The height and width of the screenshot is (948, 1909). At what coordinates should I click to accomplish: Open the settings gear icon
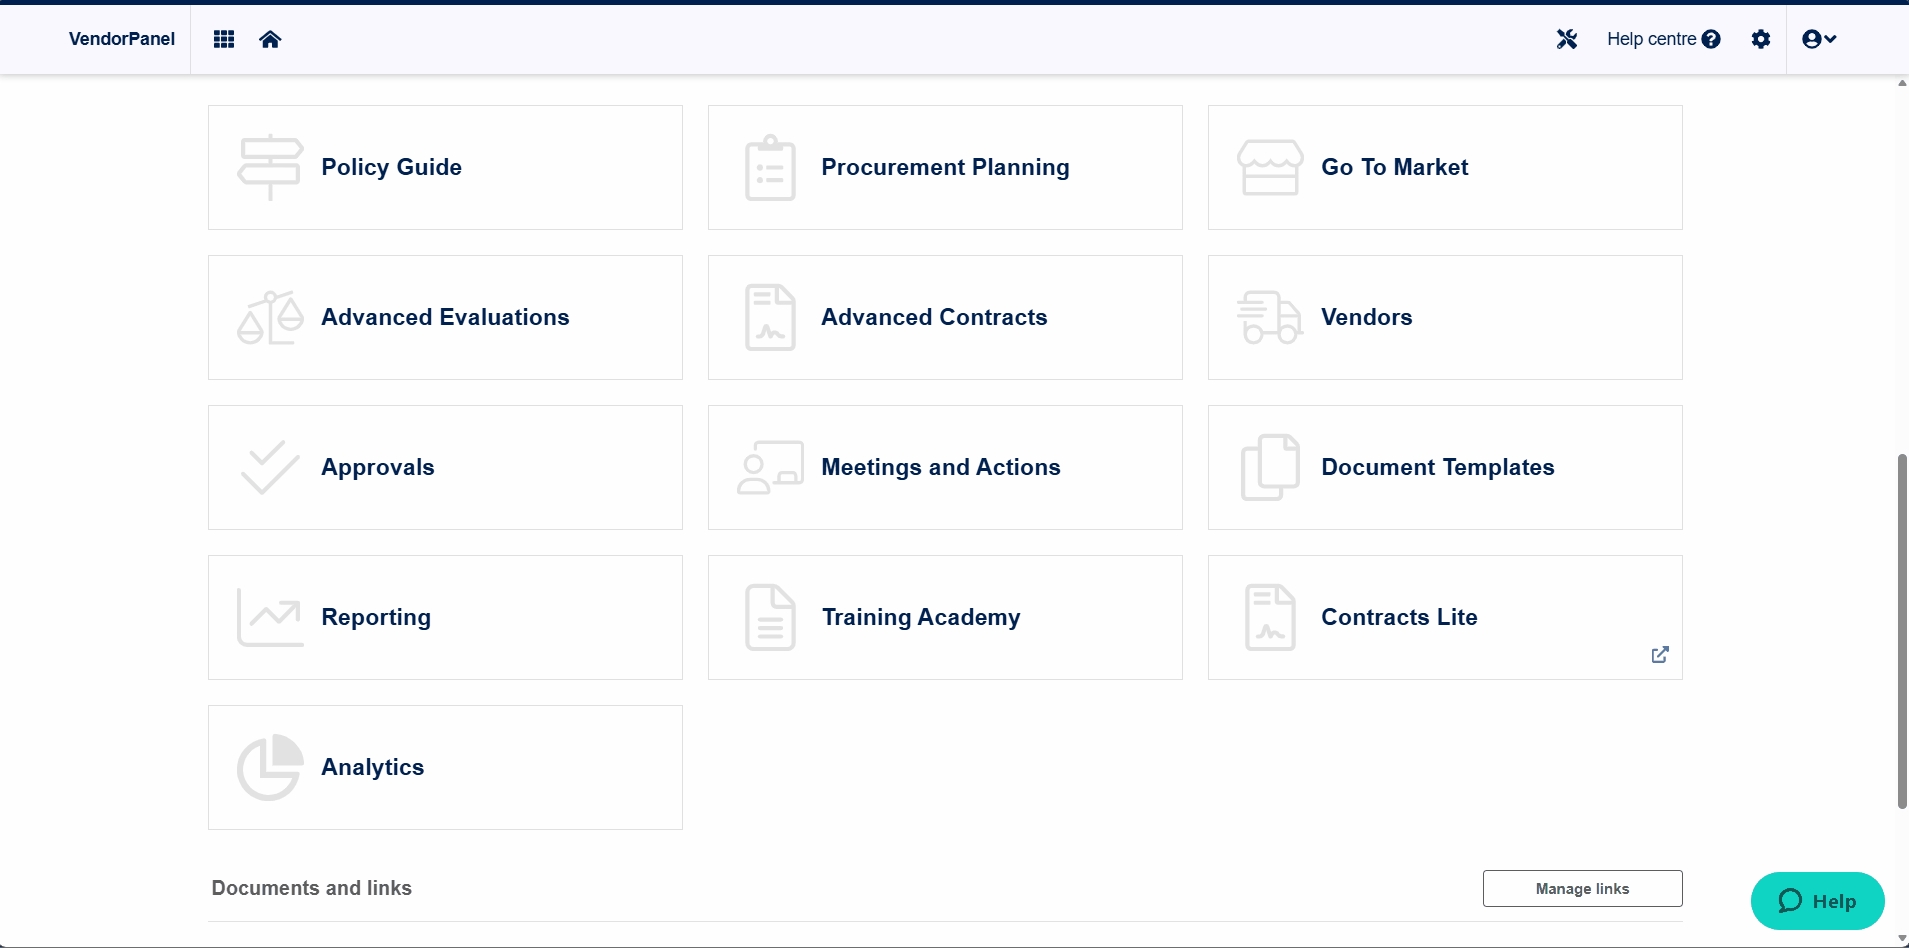[x=1761, y=39]
